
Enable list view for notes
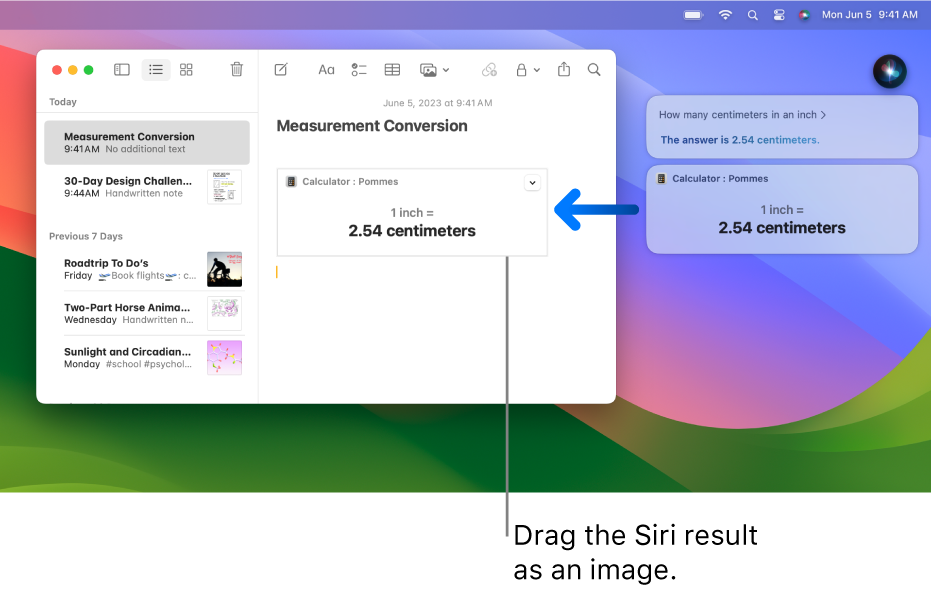click(156, 70)
